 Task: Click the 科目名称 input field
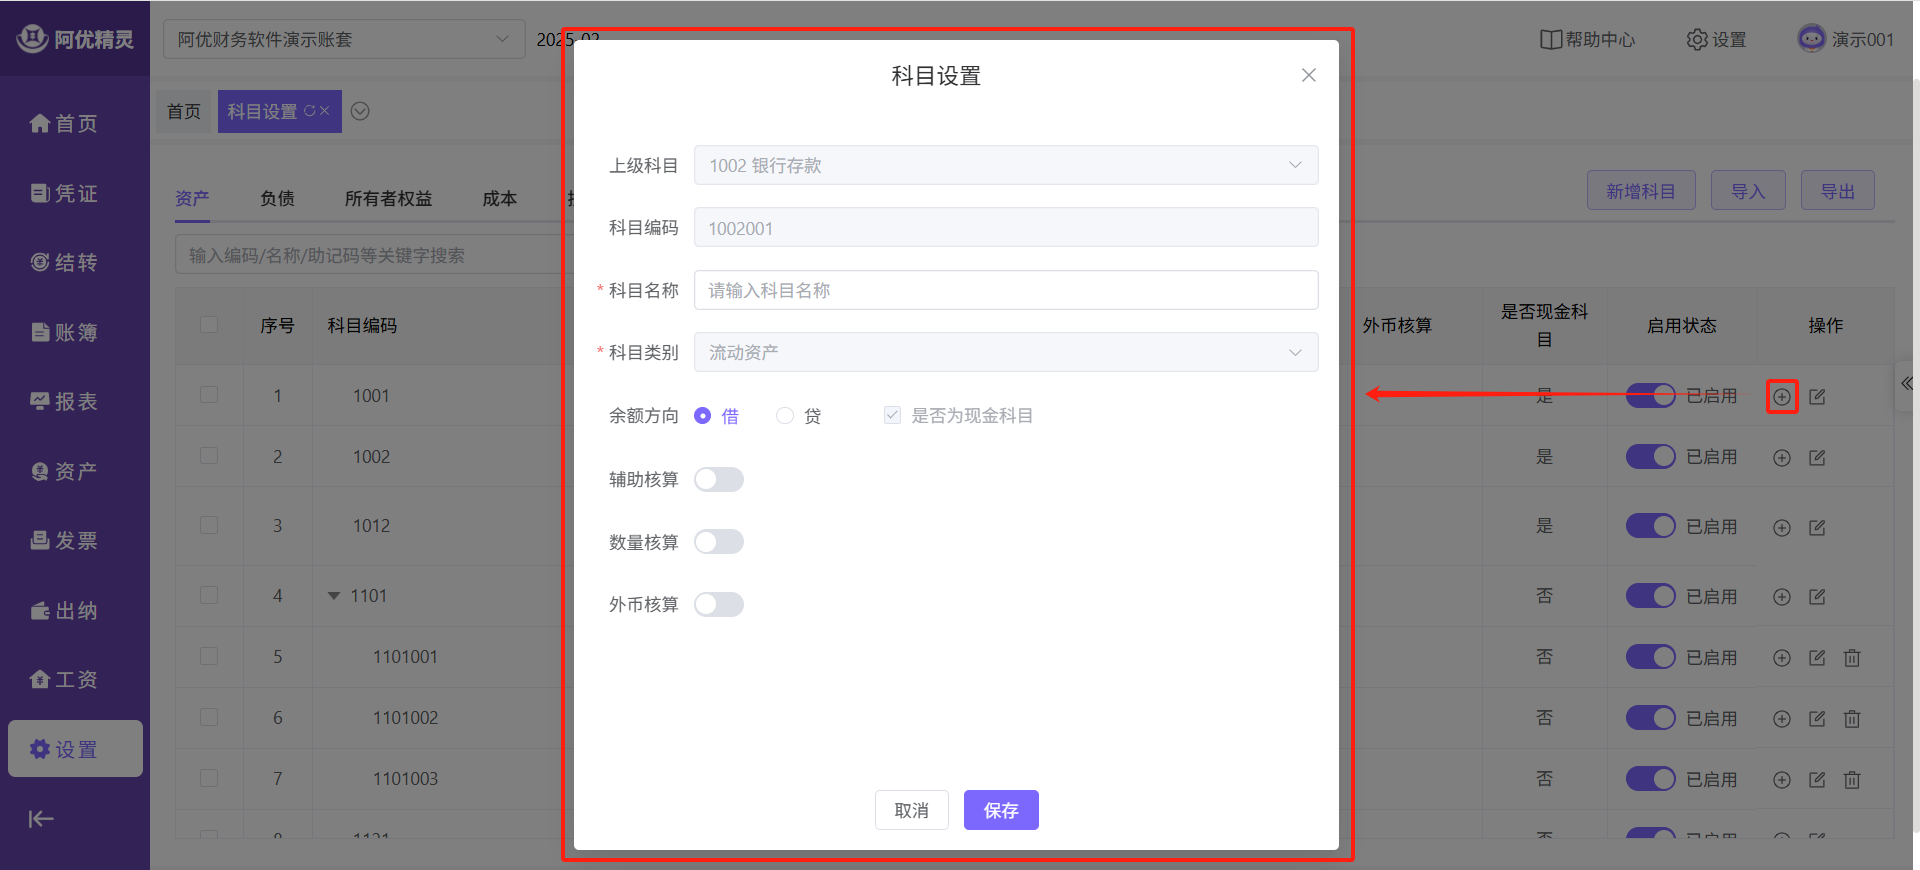point(1005,291)
